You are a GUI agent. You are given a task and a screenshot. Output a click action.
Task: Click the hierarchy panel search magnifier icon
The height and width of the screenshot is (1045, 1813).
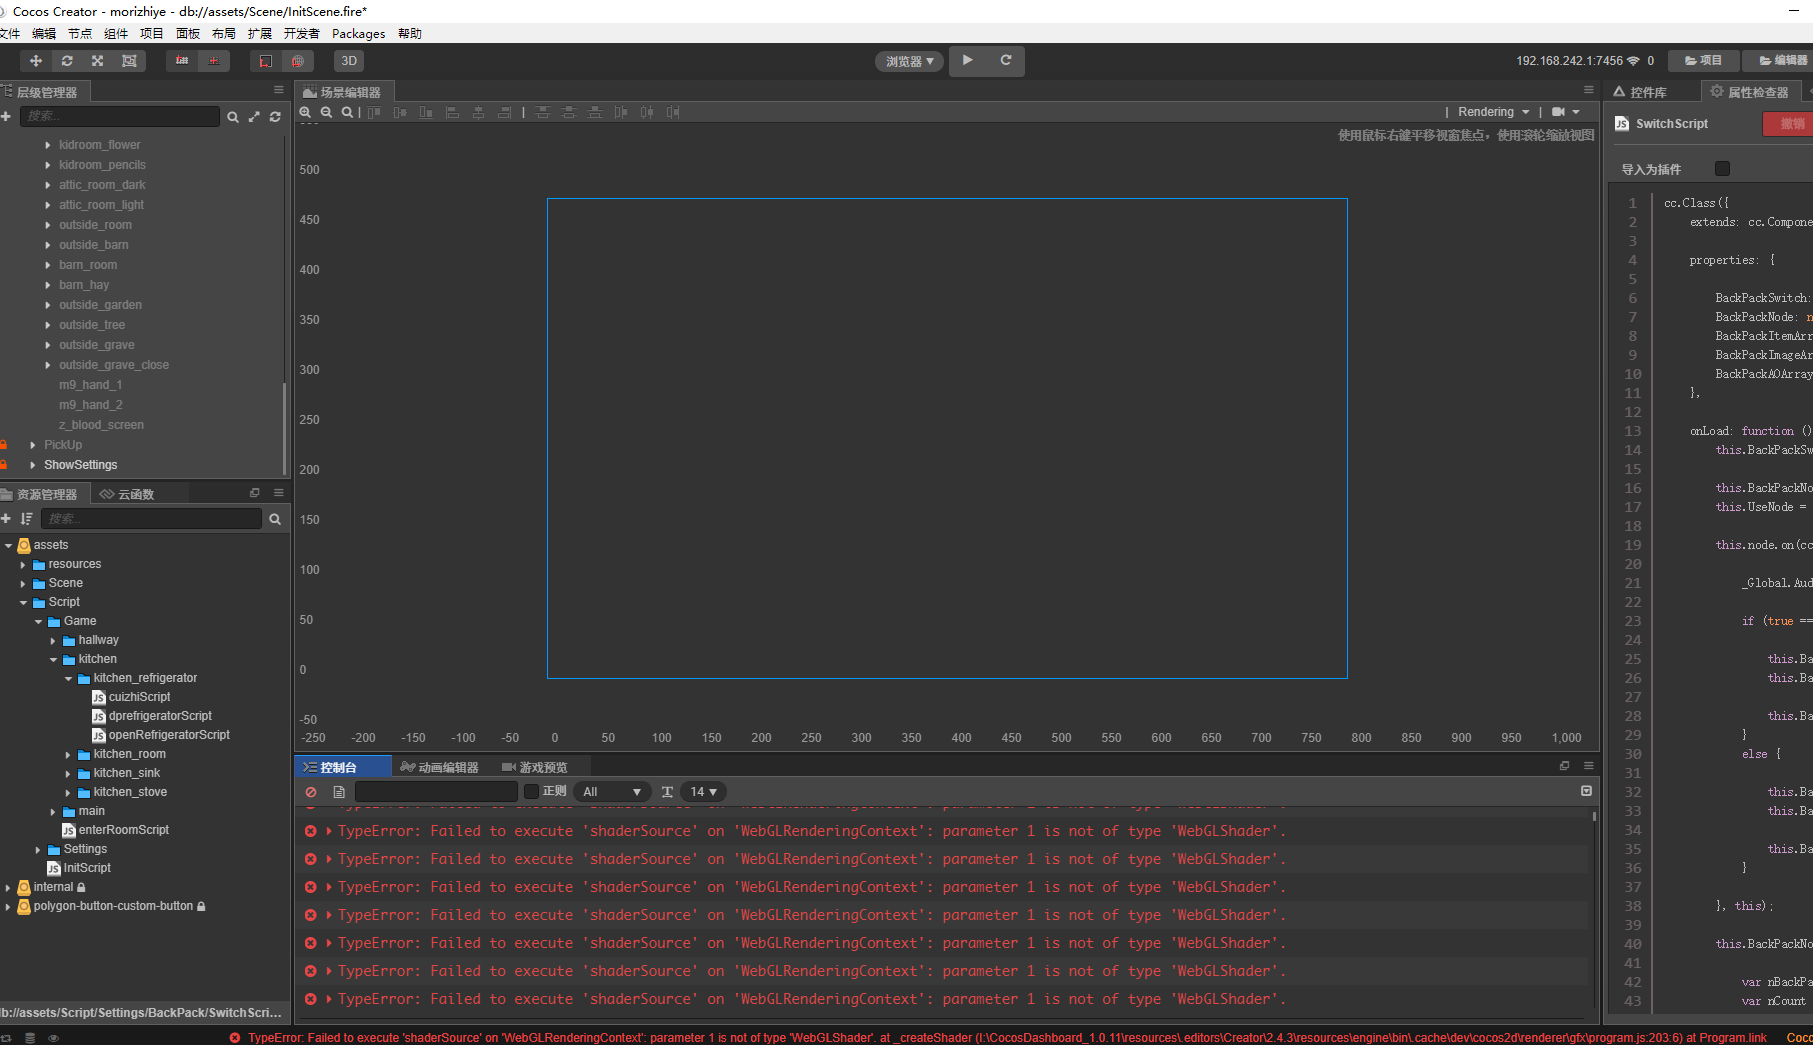233,117
